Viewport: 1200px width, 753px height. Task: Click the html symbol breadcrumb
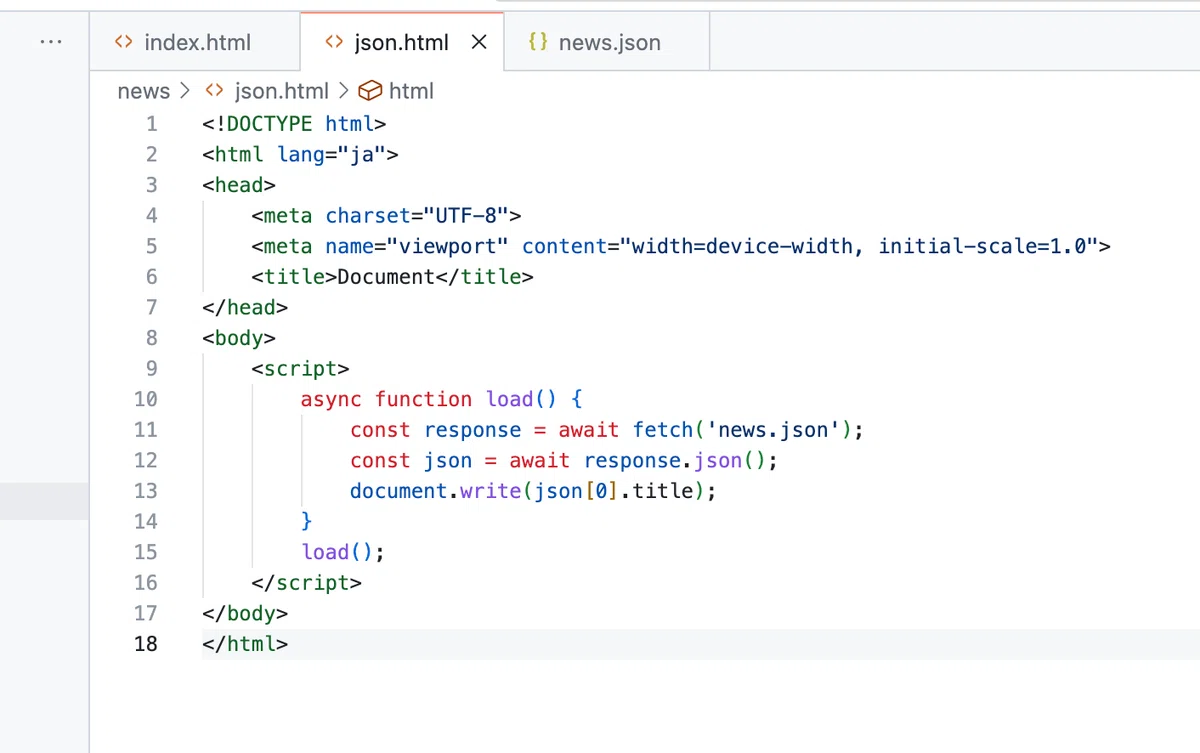click(411, 91)
